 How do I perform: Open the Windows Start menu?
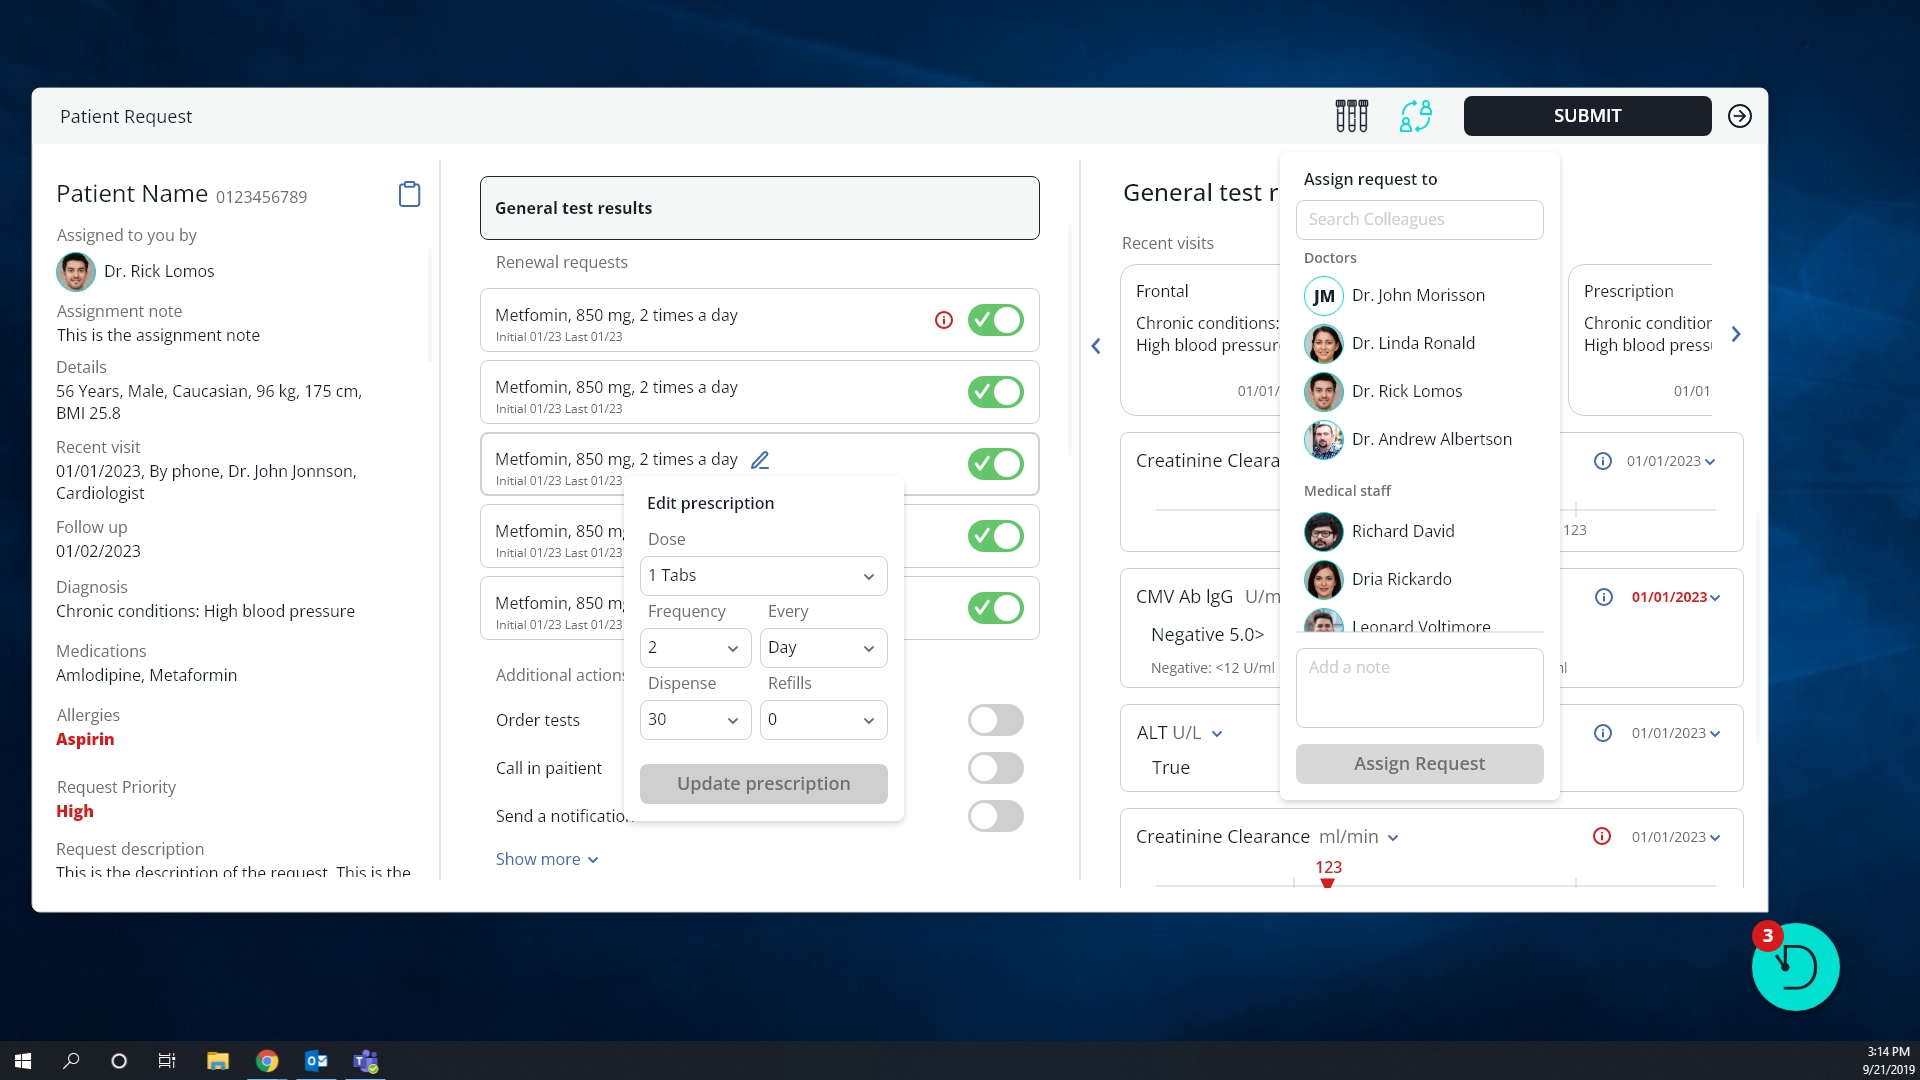(23, 1061)
